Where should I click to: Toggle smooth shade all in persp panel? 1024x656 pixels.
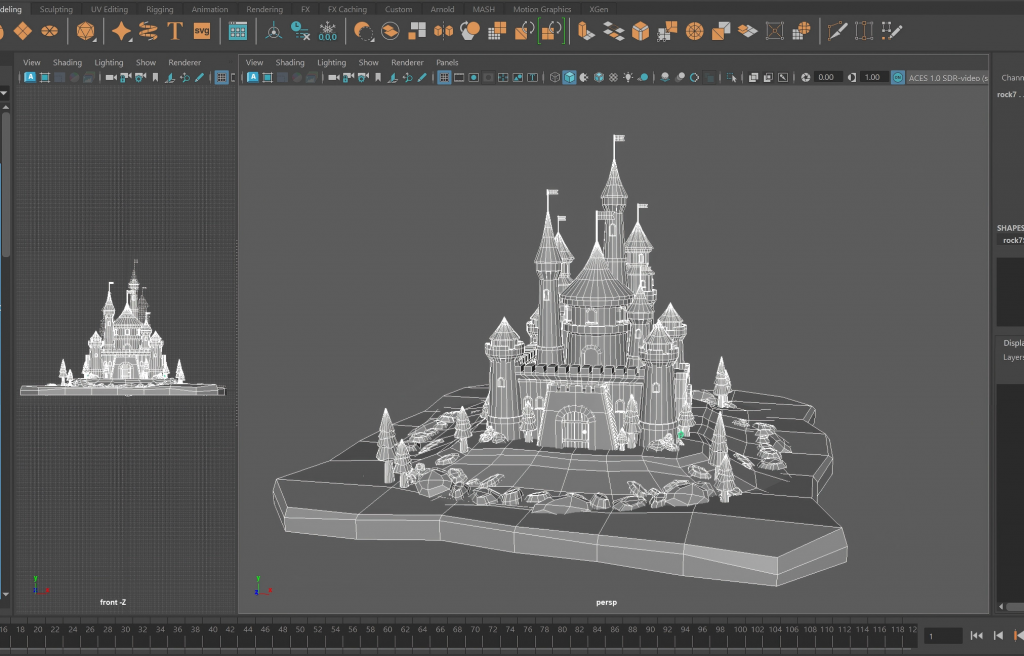569,77
